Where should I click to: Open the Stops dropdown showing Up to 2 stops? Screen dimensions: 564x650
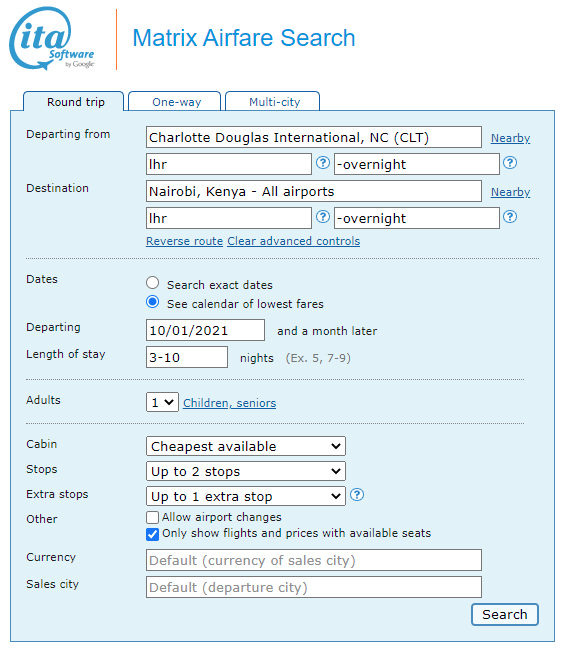246,471
